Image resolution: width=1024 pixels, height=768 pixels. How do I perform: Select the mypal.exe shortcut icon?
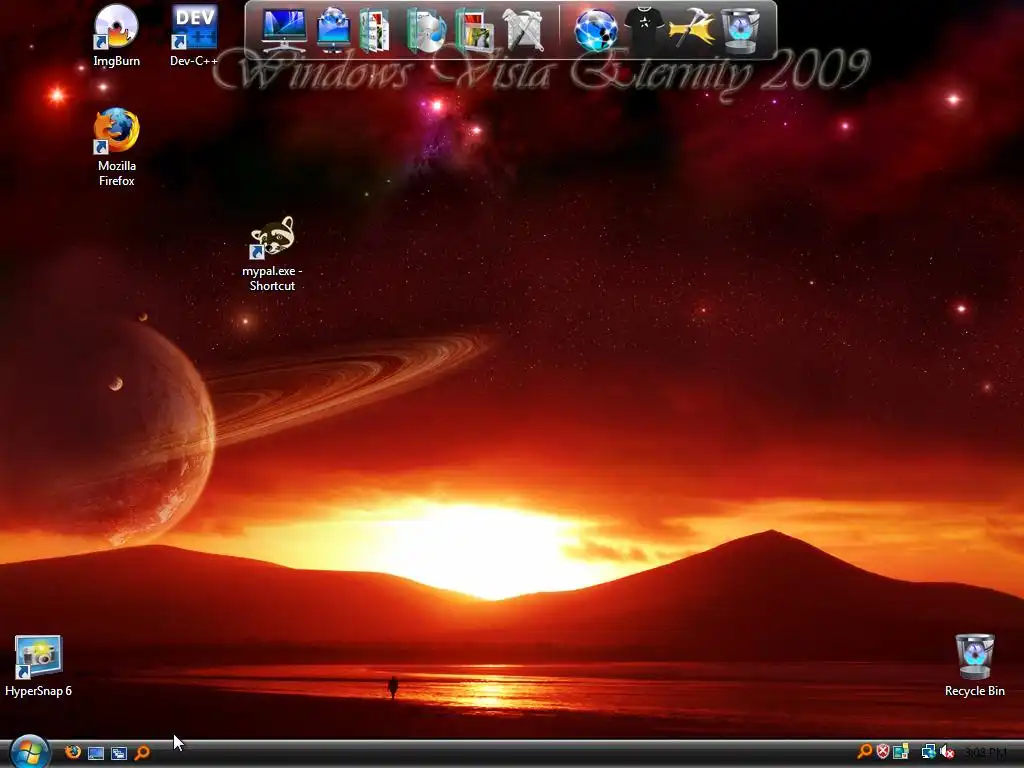[x=272, y=237]
